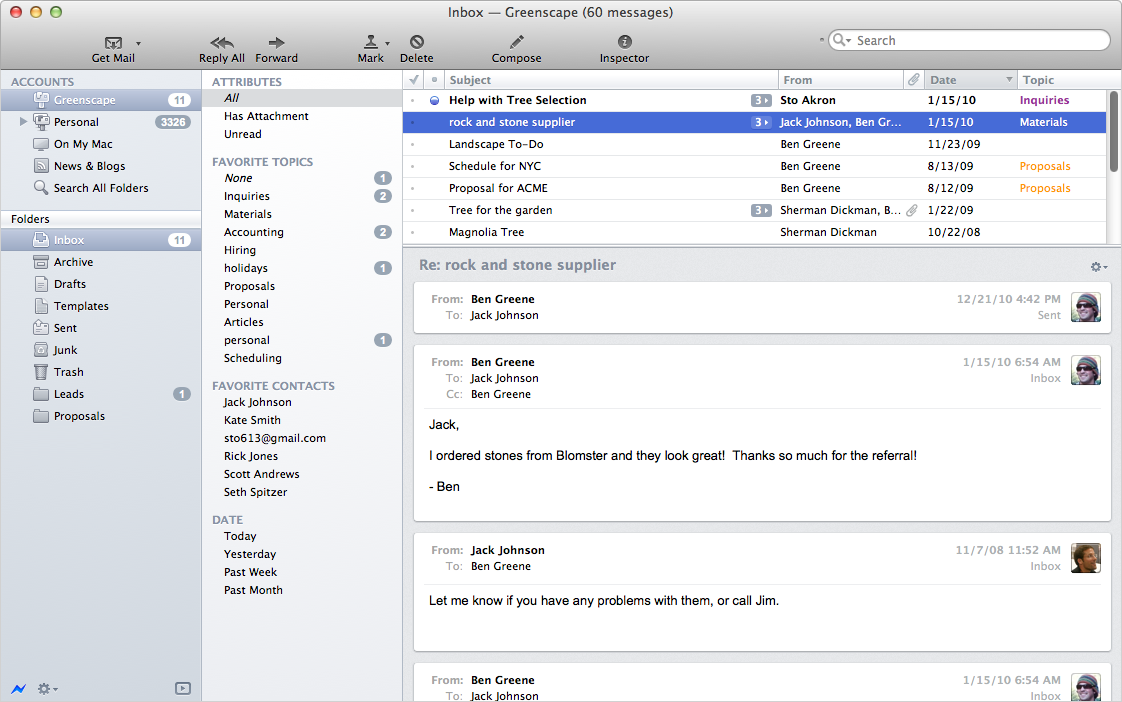This screenshot has height=702, width=1122.
Task: Click the activity icon in bottom-left corner
Action: tap(18, 688)
